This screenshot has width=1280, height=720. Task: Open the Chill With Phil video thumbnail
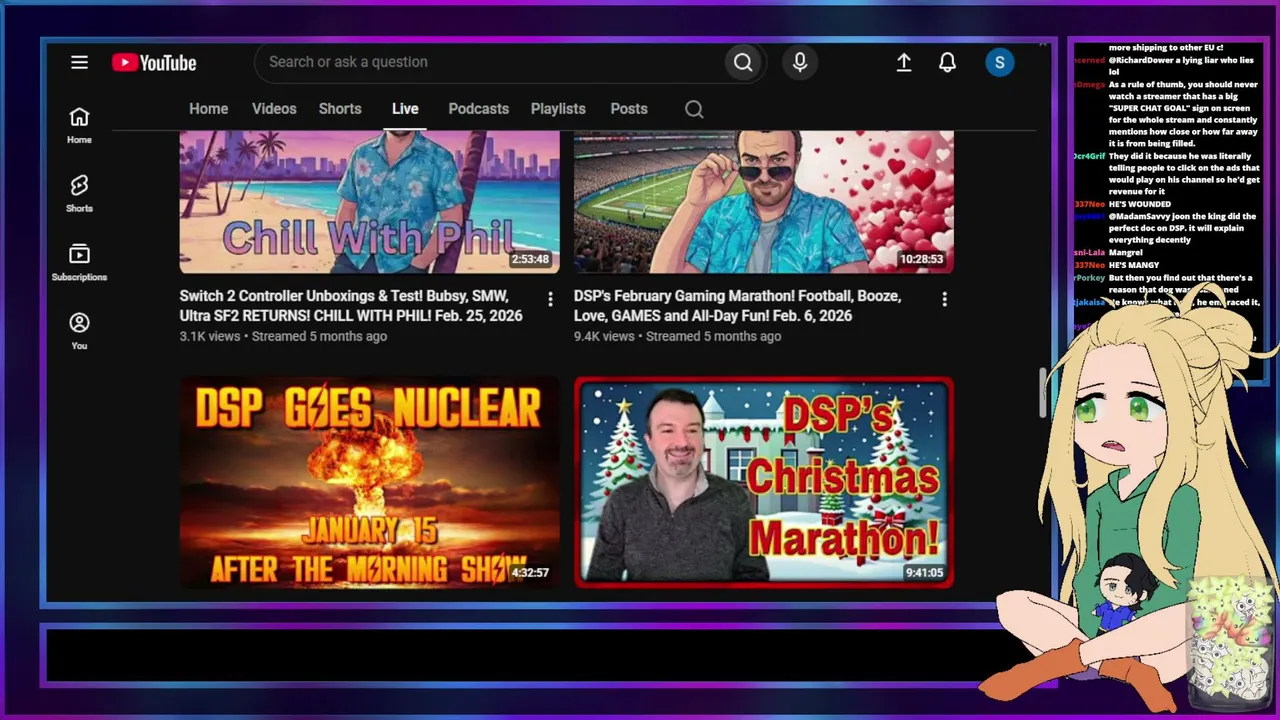pyautogui.click(x=370, y=202)
